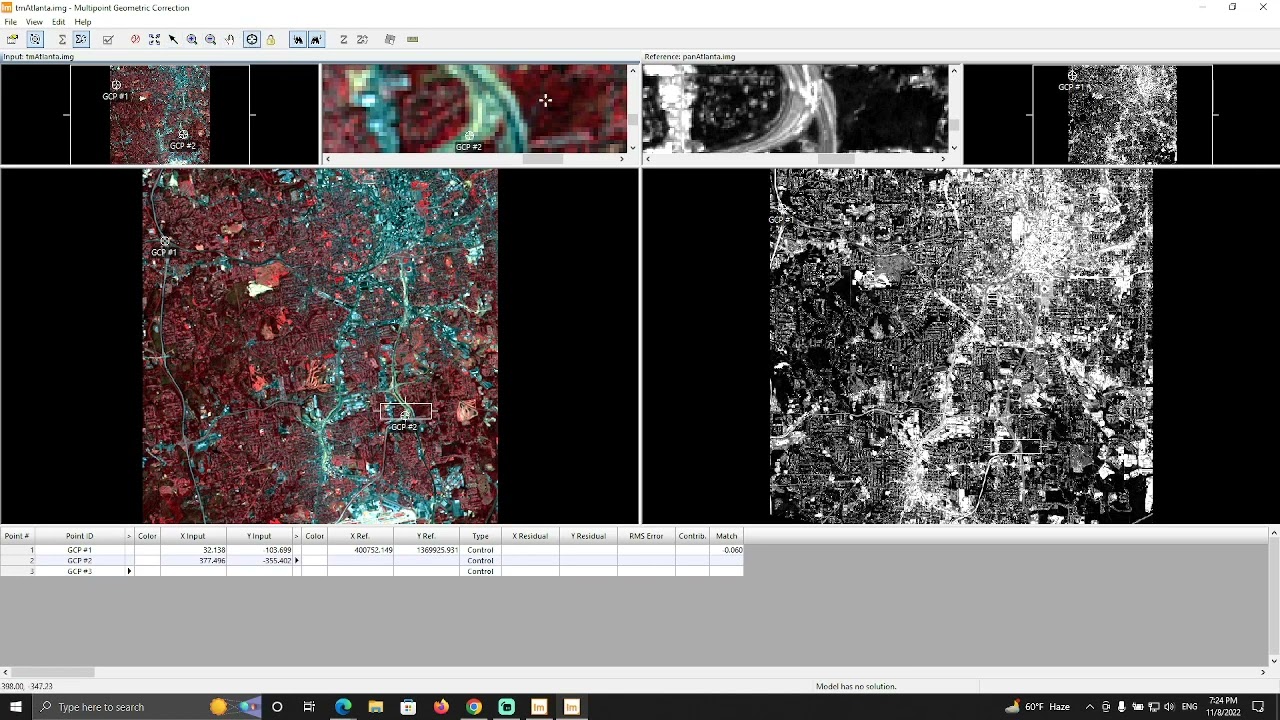The width and height of the screenshot is (1280, 720).
Task: Click the checkmark toolbar icon
Action: tap(108, 40)
